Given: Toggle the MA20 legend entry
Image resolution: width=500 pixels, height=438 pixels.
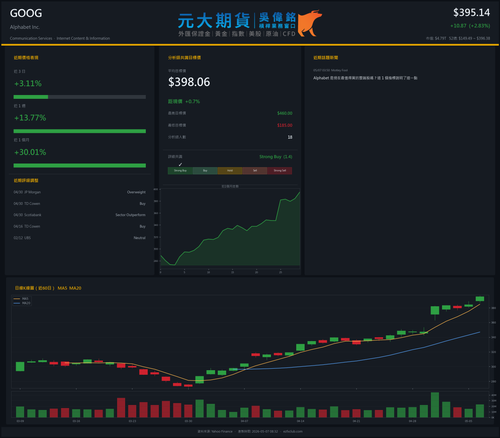Looking at the screenshot, I should [22, 303].
